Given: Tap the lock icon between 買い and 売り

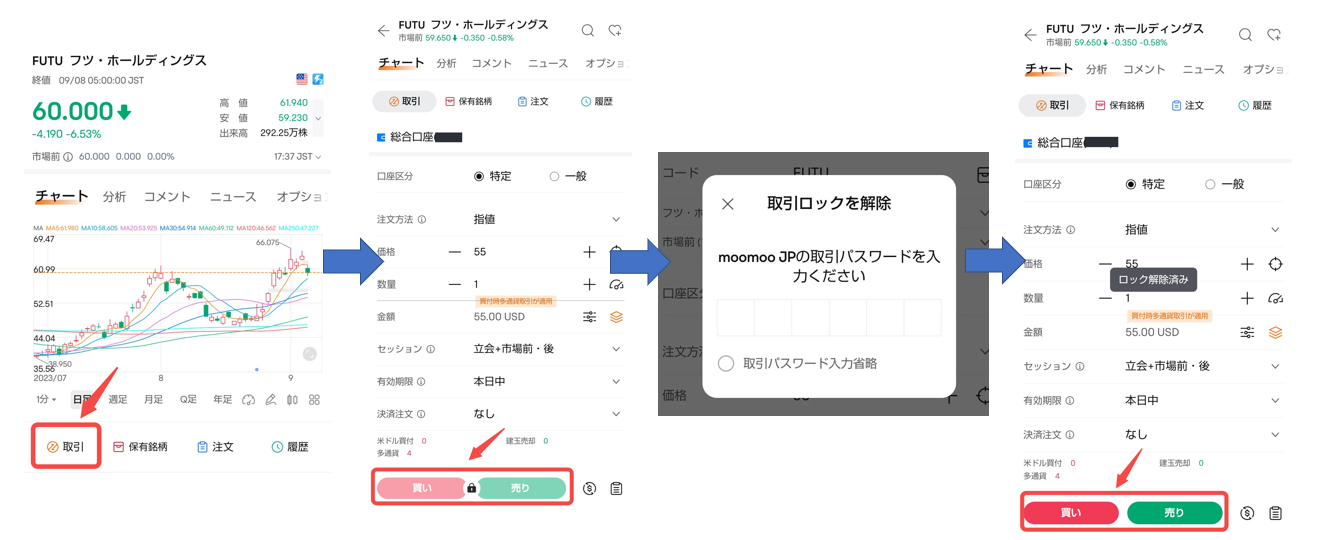Looking at the screenshot, I should tap(472, 488).
